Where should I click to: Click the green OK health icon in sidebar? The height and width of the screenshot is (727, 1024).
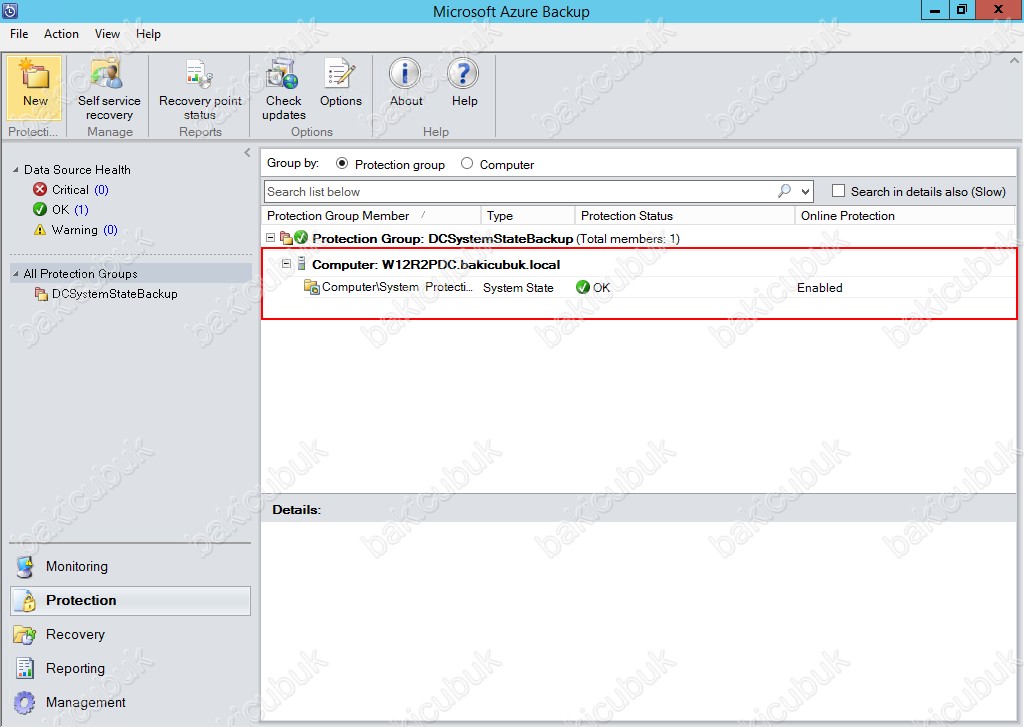click(40, 209)
